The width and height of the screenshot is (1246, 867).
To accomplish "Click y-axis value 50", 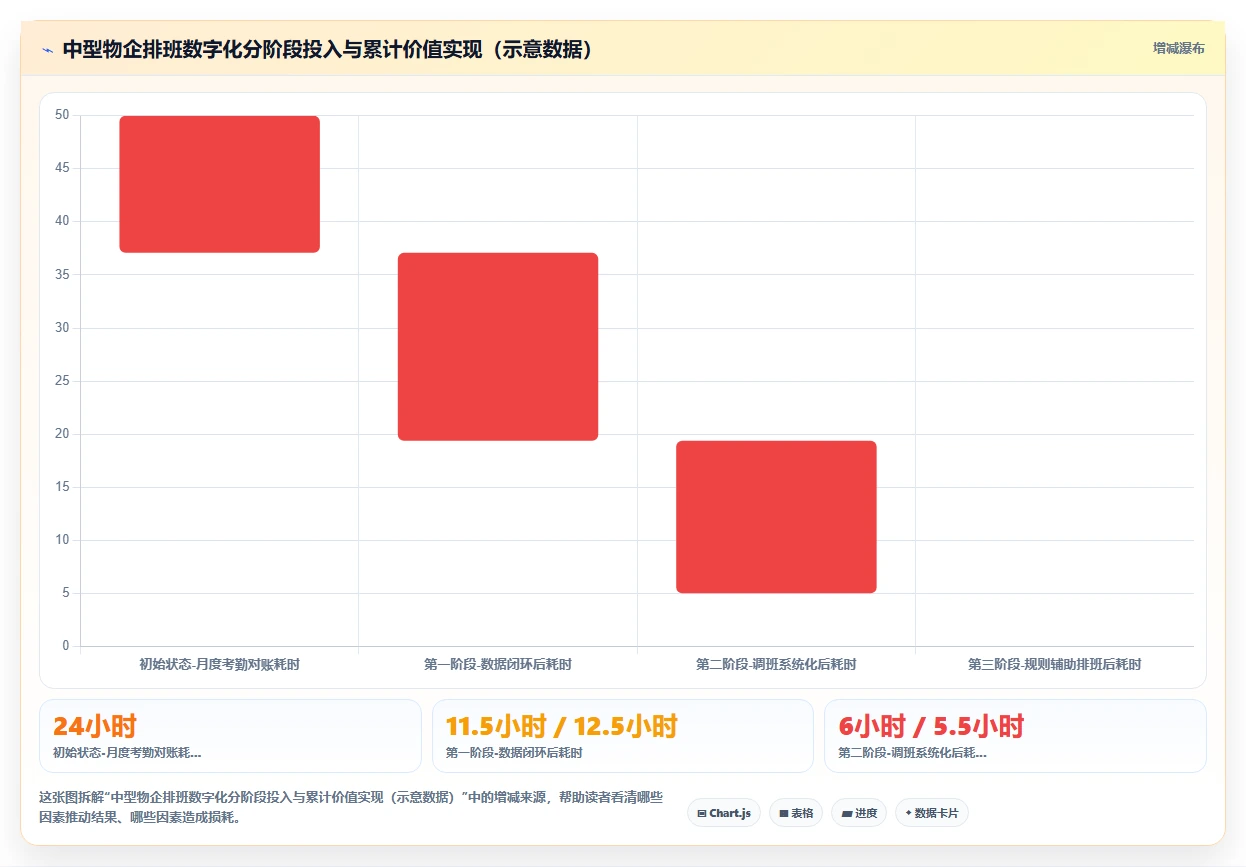I will [x=62, y=115].
